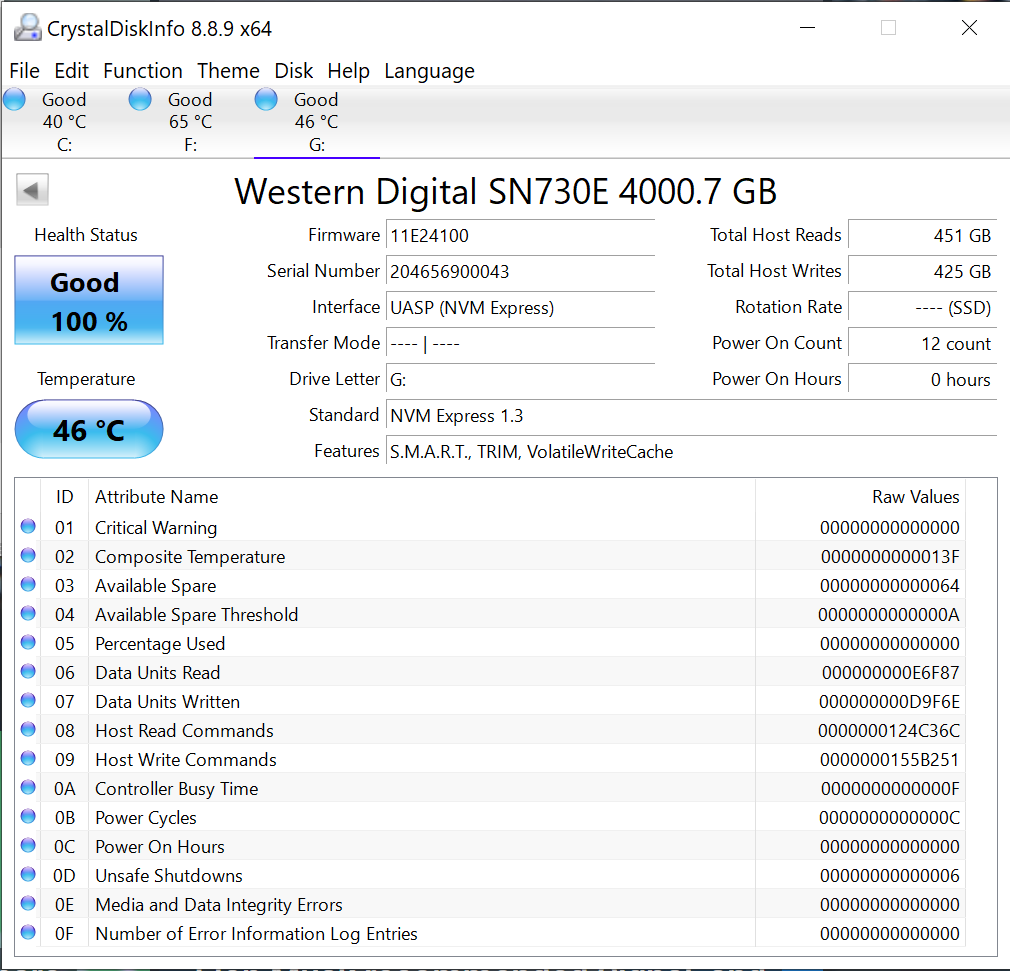The image size is (1010, 971).
Task: Open the File menu
Action: click(24, 71)
